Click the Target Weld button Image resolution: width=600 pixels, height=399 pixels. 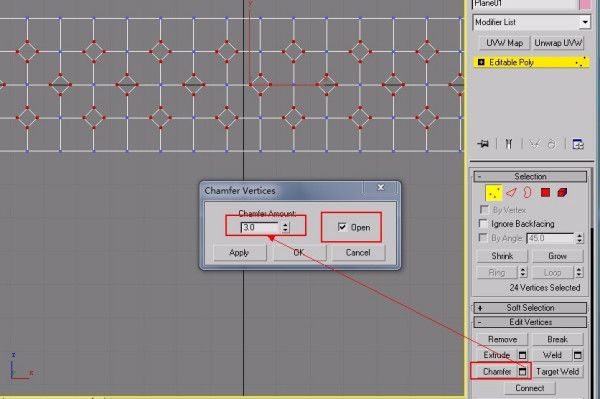point(558,371)
